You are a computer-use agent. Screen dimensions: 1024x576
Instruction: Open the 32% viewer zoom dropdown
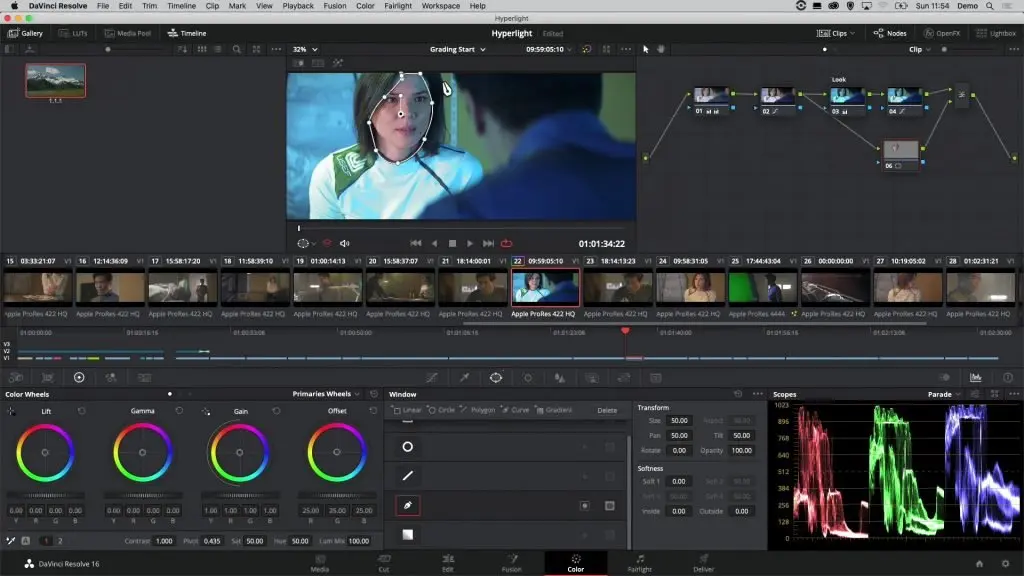click(x=304, y=49)
